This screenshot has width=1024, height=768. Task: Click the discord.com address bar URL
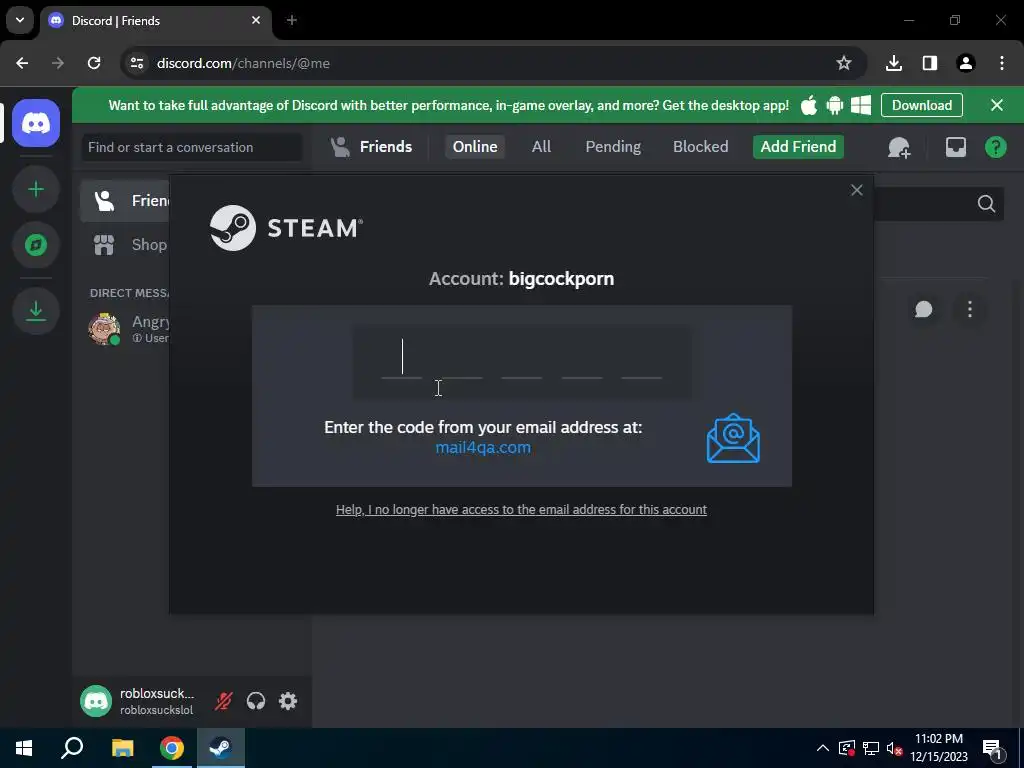[243, 63]
